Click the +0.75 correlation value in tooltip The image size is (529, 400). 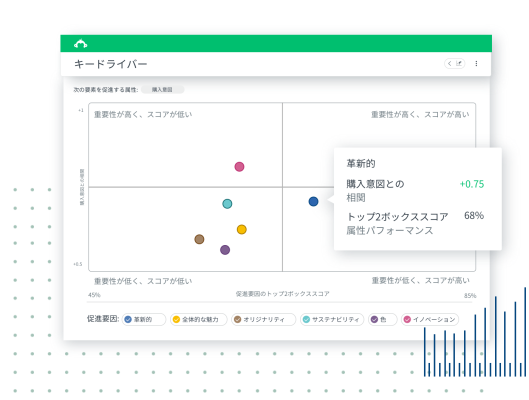472,184
